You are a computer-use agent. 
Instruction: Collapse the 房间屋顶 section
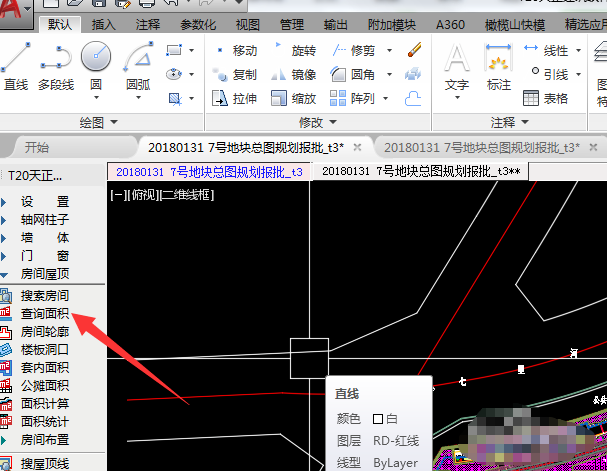click(x=45, y=273)
